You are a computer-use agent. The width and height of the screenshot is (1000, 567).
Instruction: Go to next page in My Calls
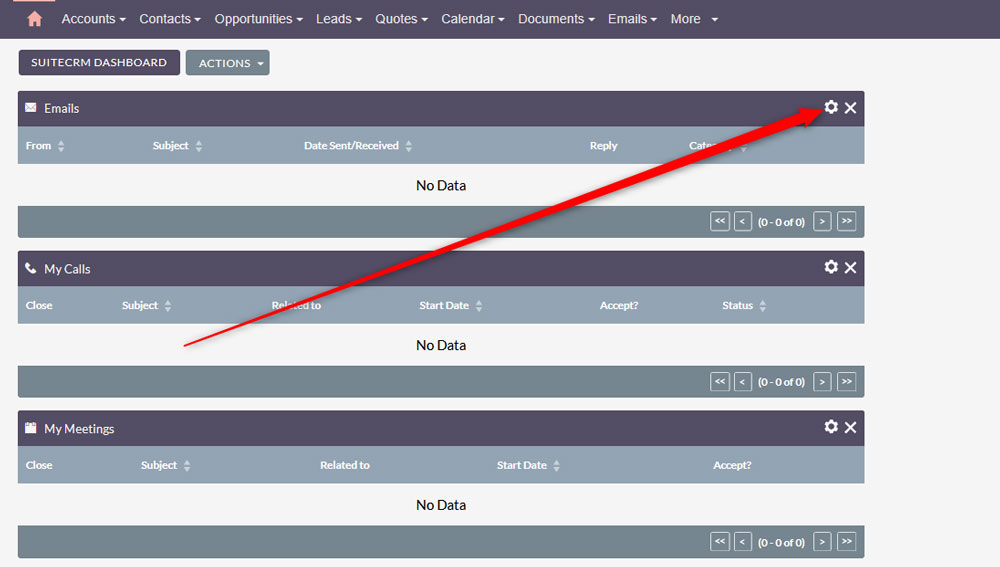[822, 381]
